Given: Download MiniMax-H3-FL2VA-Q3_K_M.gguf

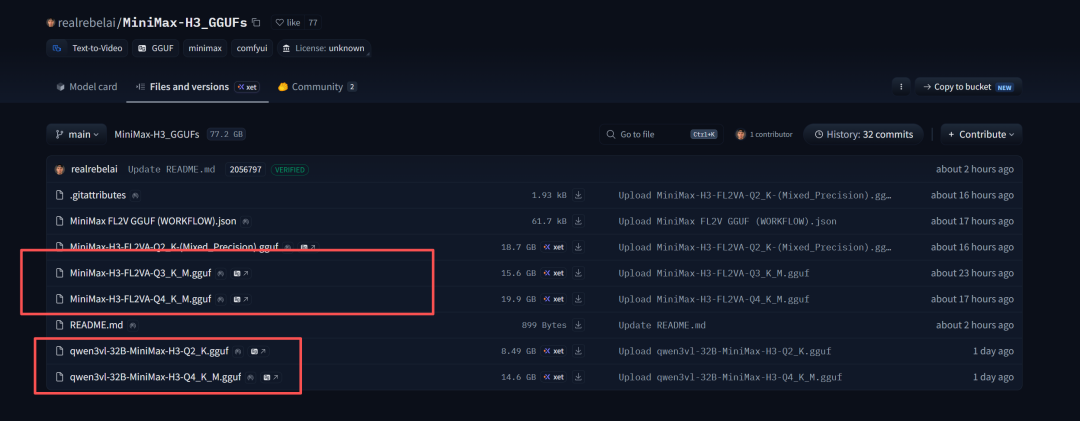Looking at the screenshot, I should [x=579, y=273].
